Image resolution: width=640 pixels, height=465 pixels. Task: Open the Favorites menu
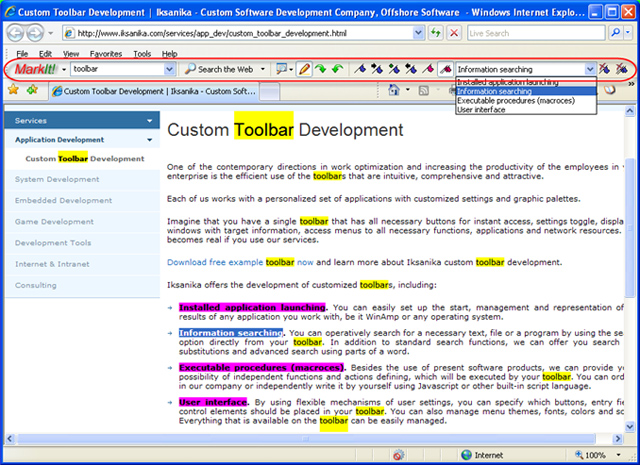pyautogui.click(x=106, y=54)
